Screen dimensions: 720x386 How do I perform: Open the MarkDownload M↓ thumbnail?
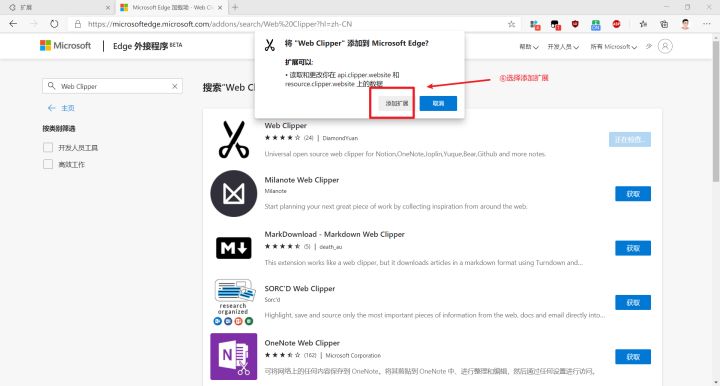(234, 248)
